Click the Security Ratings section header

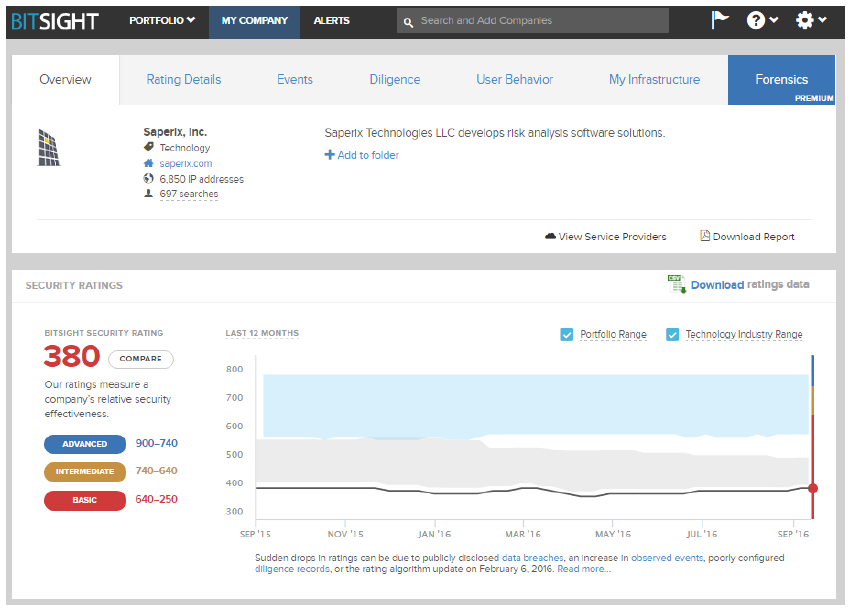click(x=74, y=286)
